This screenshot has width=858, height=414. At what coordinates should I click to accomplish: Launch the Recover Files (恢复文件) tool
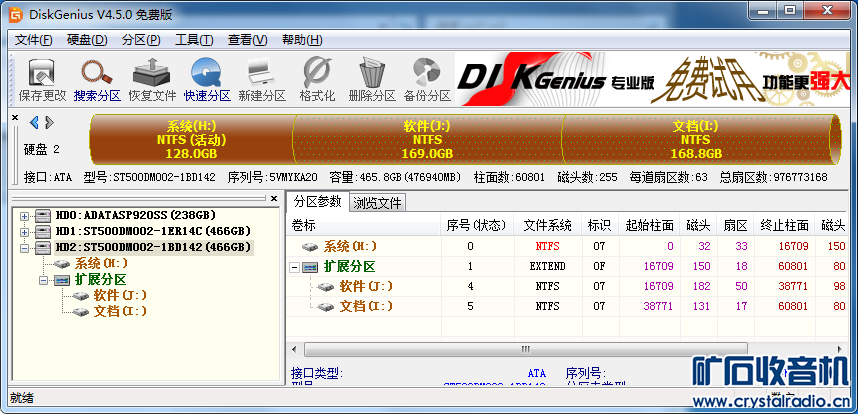coord(152,80)
